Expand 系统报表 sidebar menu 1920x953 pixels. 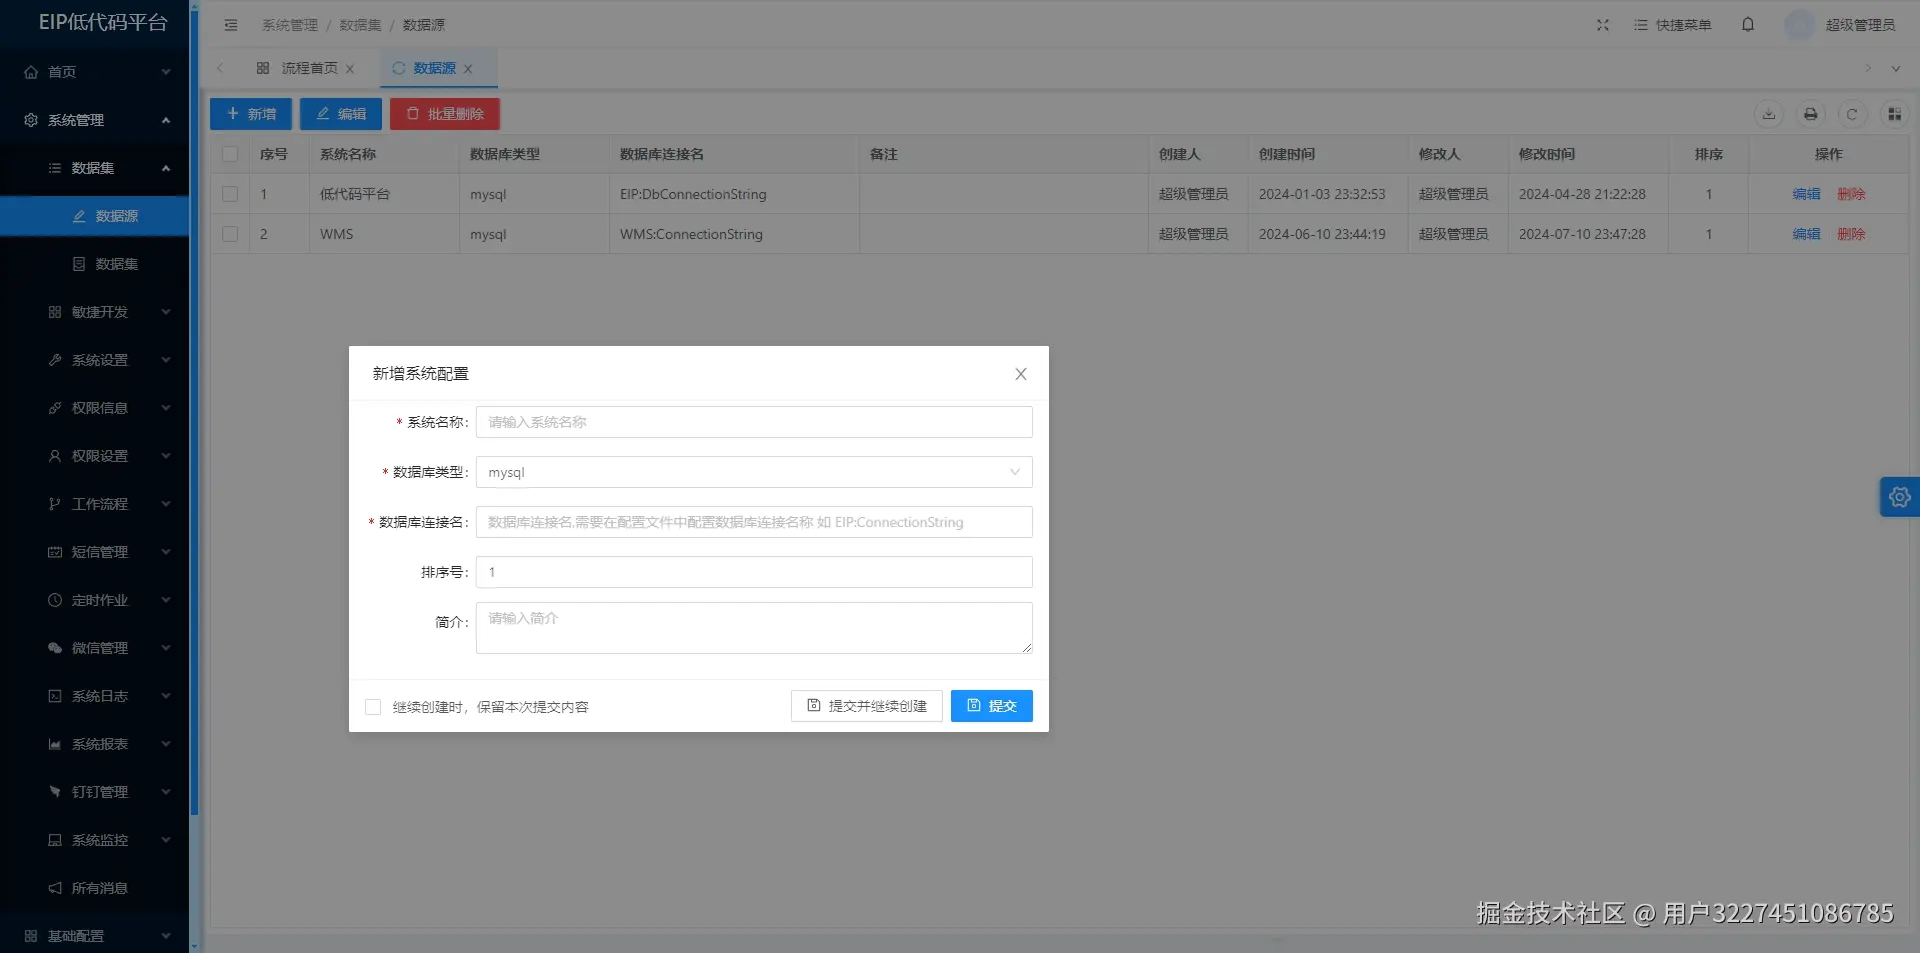[x=95, y=744]
